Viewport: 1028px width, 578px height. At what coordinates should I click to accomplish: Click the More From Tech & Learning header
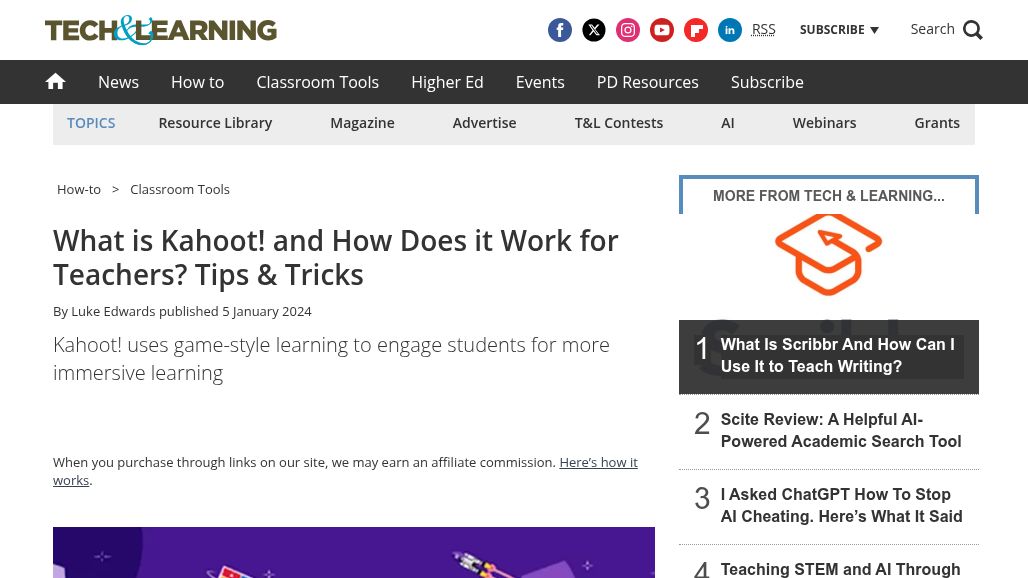click(x=829, y=196)
